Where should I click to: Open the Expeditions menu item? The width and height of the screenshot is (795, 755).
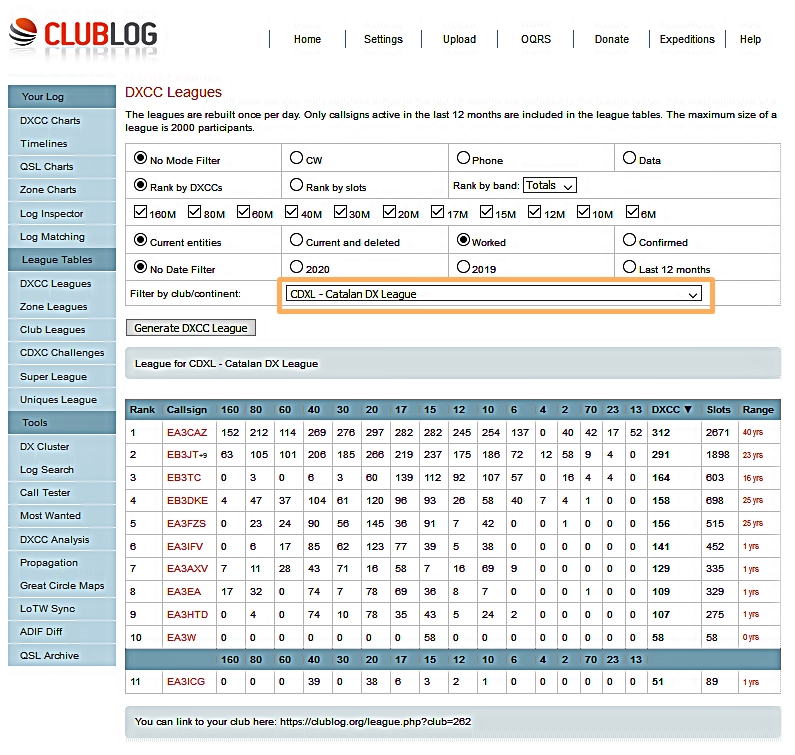[687, 39]
